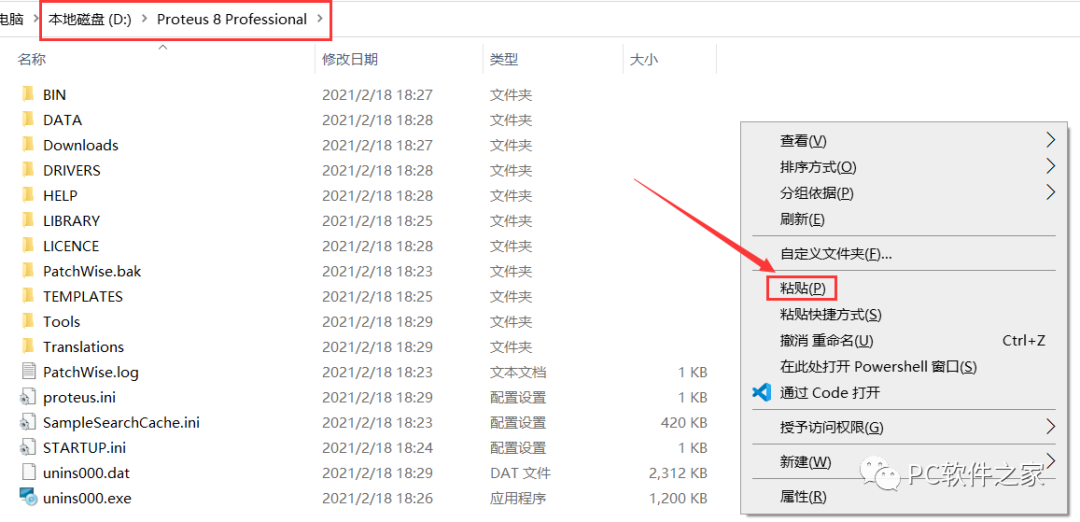The image size is (1080, 522).
Task: Click the Tools folder icon
Action: point(28,322)
